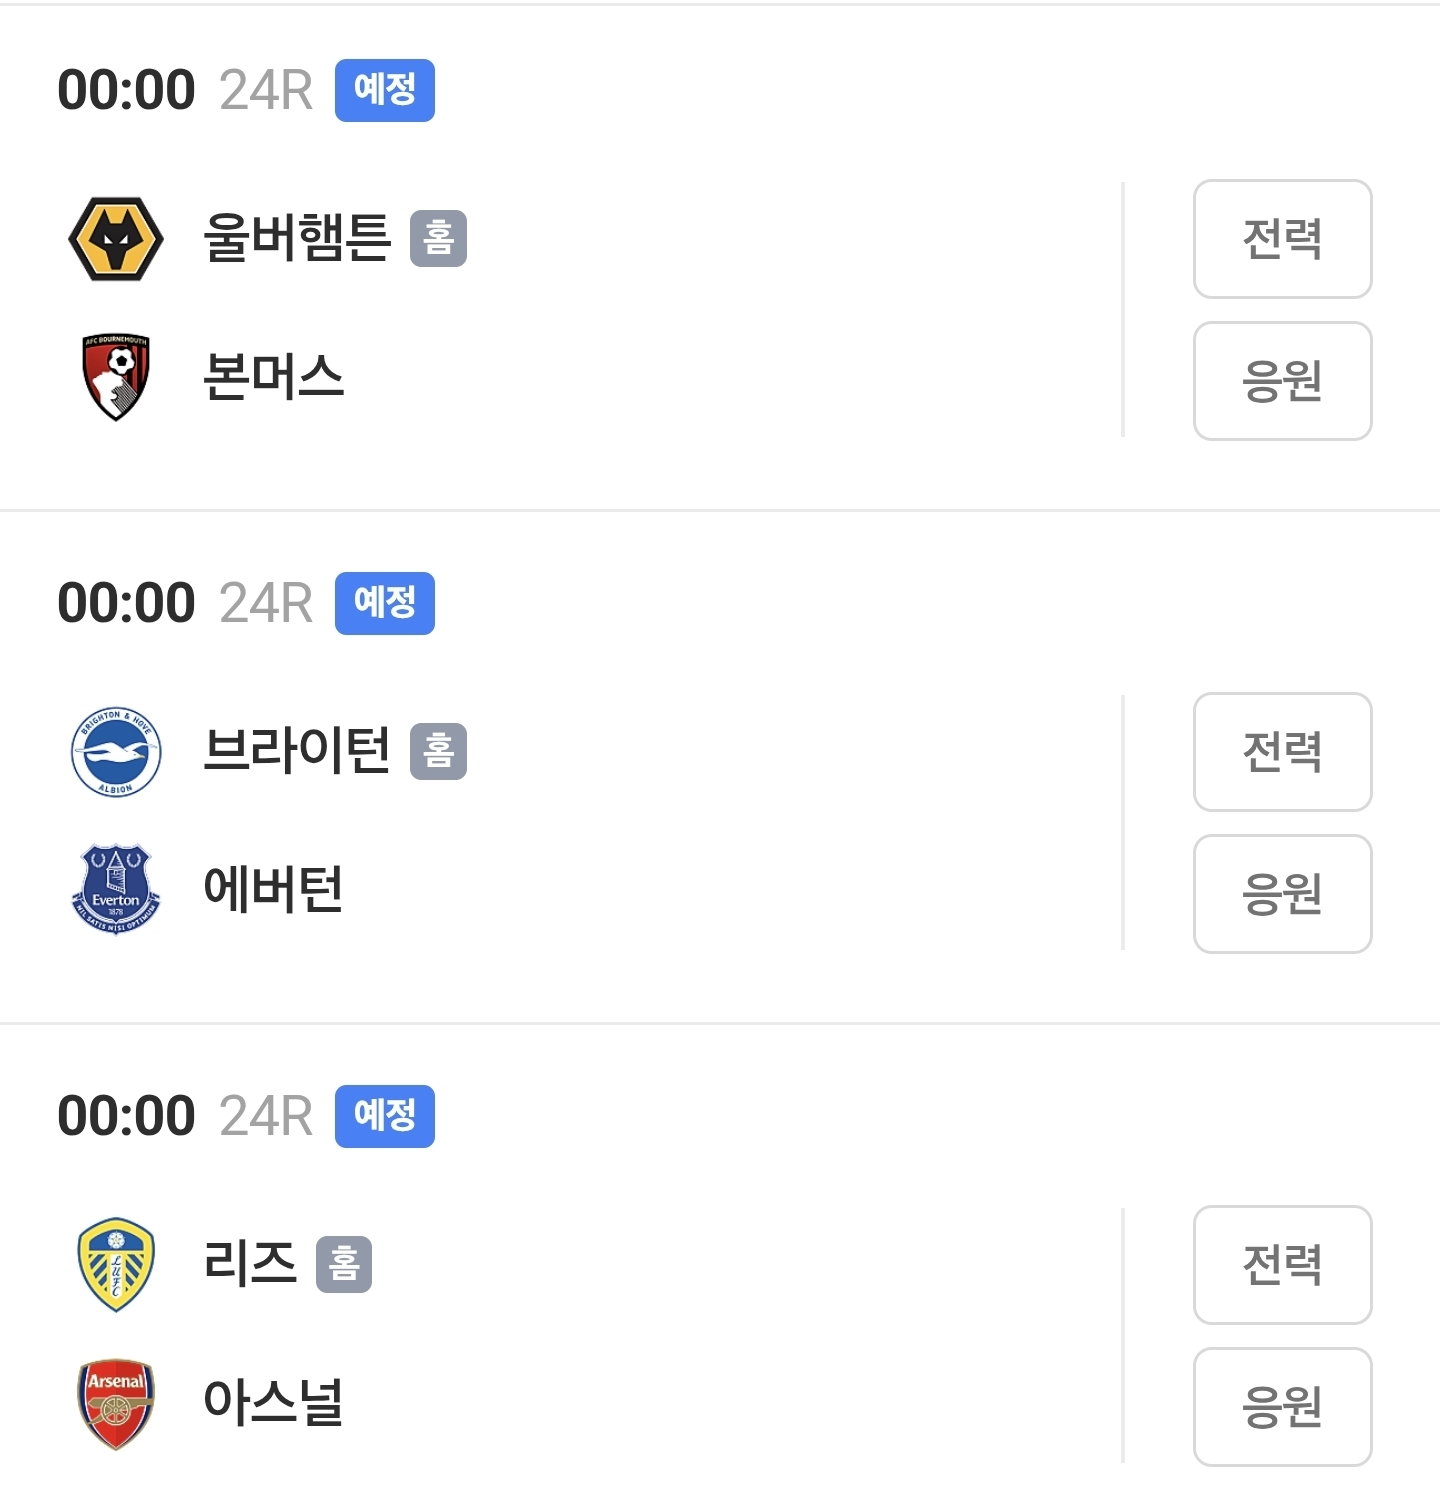
Task: Select the 브라이턴 team name
Action: click(297, 751)
